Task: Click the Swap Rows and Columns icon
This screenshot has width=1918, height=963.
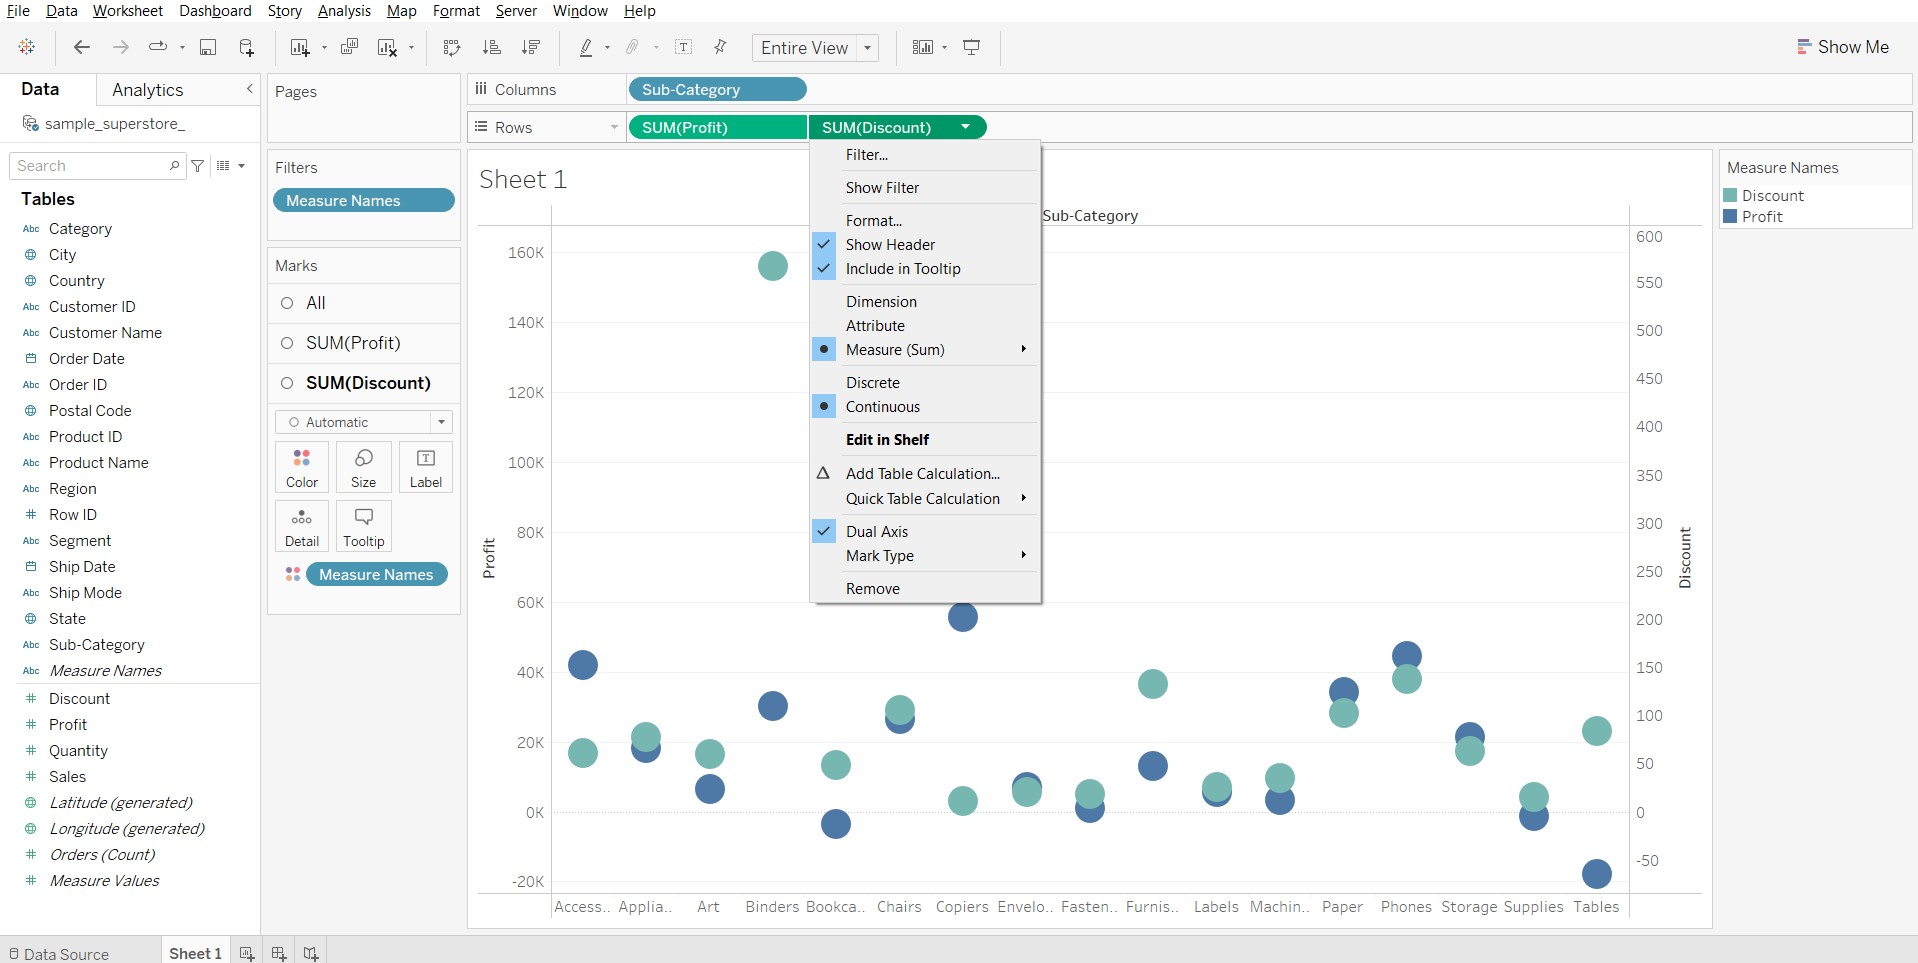Action: [452, 47]
